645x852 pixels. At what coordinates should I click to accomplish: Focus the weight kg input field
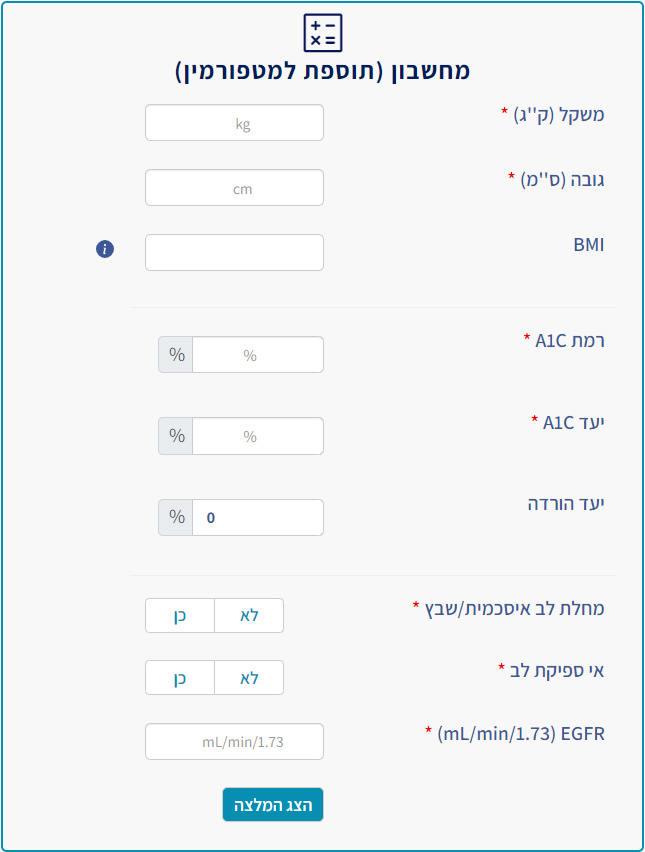point(234,123)
